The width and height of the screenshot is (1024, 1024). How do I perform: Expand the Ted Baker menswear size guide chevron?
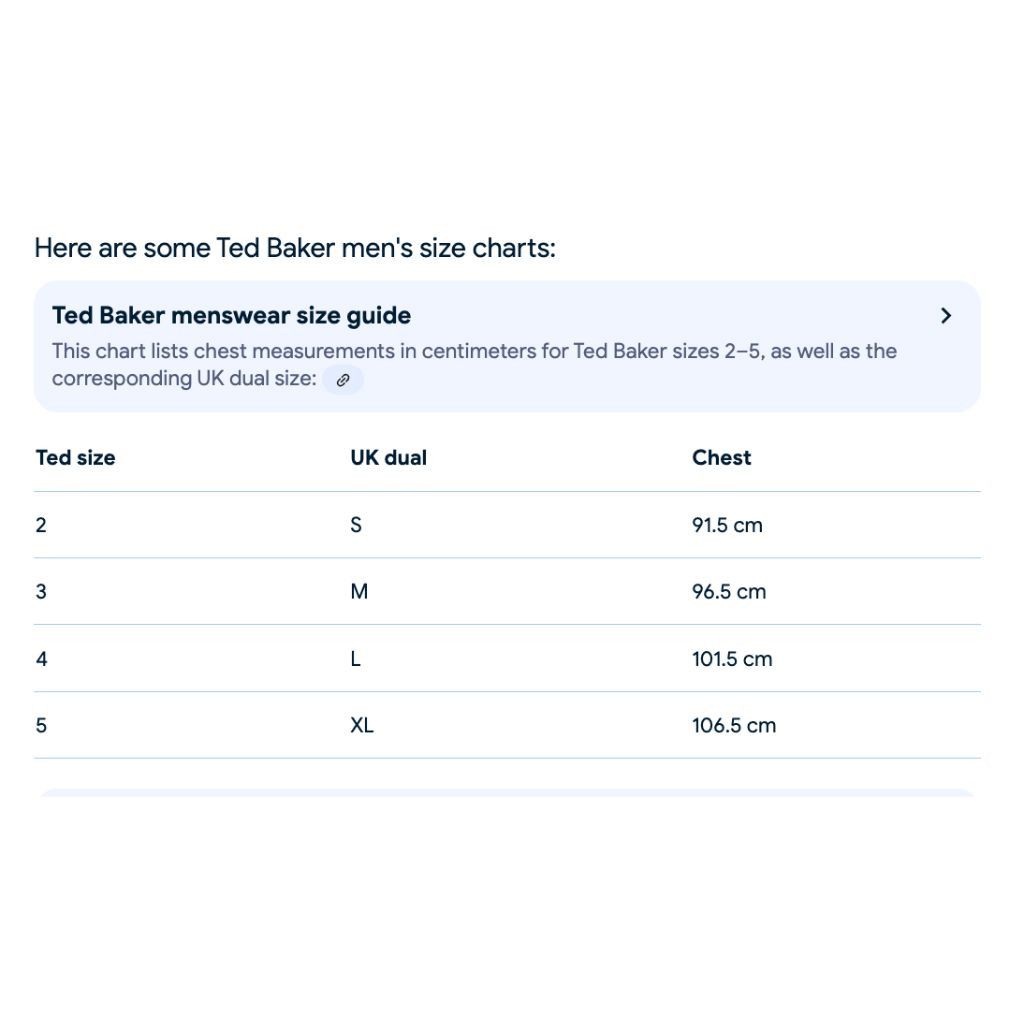point(946,316)
